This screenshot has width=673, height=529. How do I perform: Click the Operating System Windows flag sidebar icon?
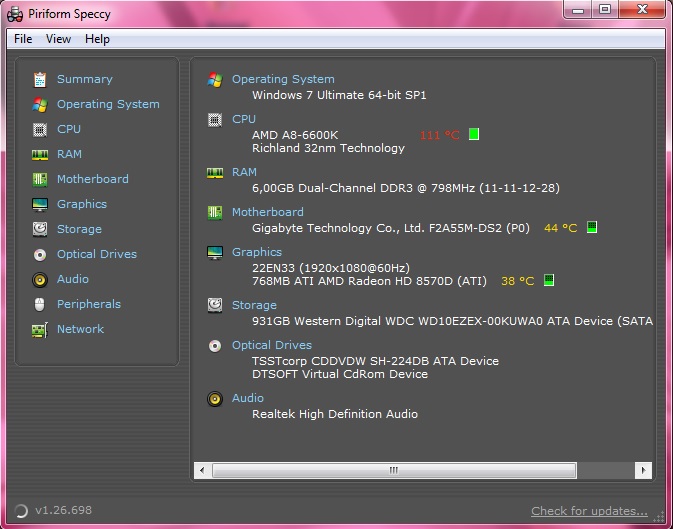click(40, 104)
